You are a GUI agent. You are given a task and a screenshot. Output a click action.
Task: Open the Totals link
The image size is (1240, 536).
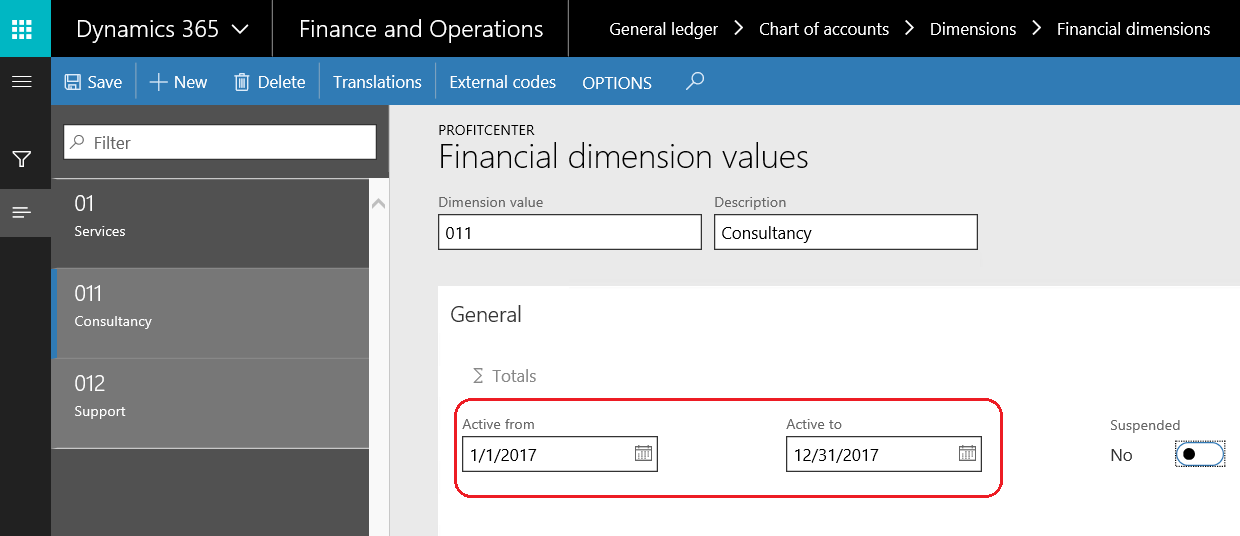point(504,376)
